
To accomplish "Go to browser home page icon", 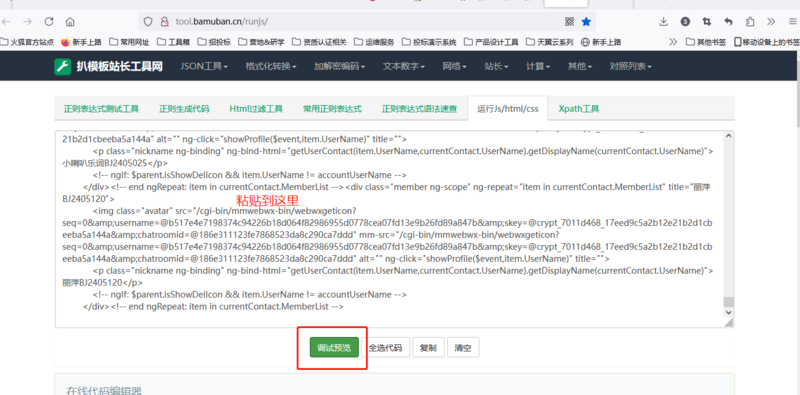I will (x=70, y=21).
